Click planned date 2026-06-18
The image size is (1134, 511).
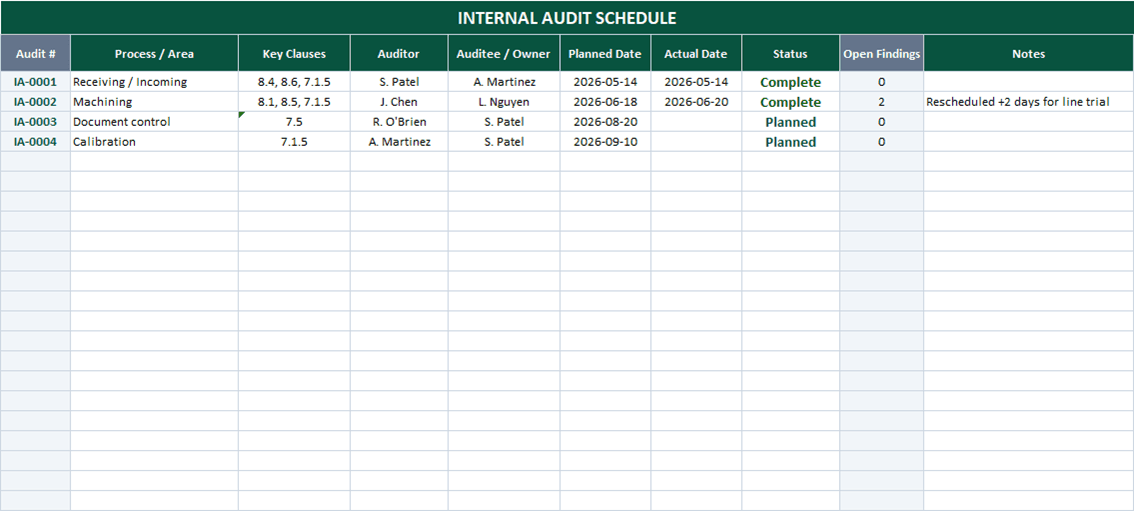(605, 102)
